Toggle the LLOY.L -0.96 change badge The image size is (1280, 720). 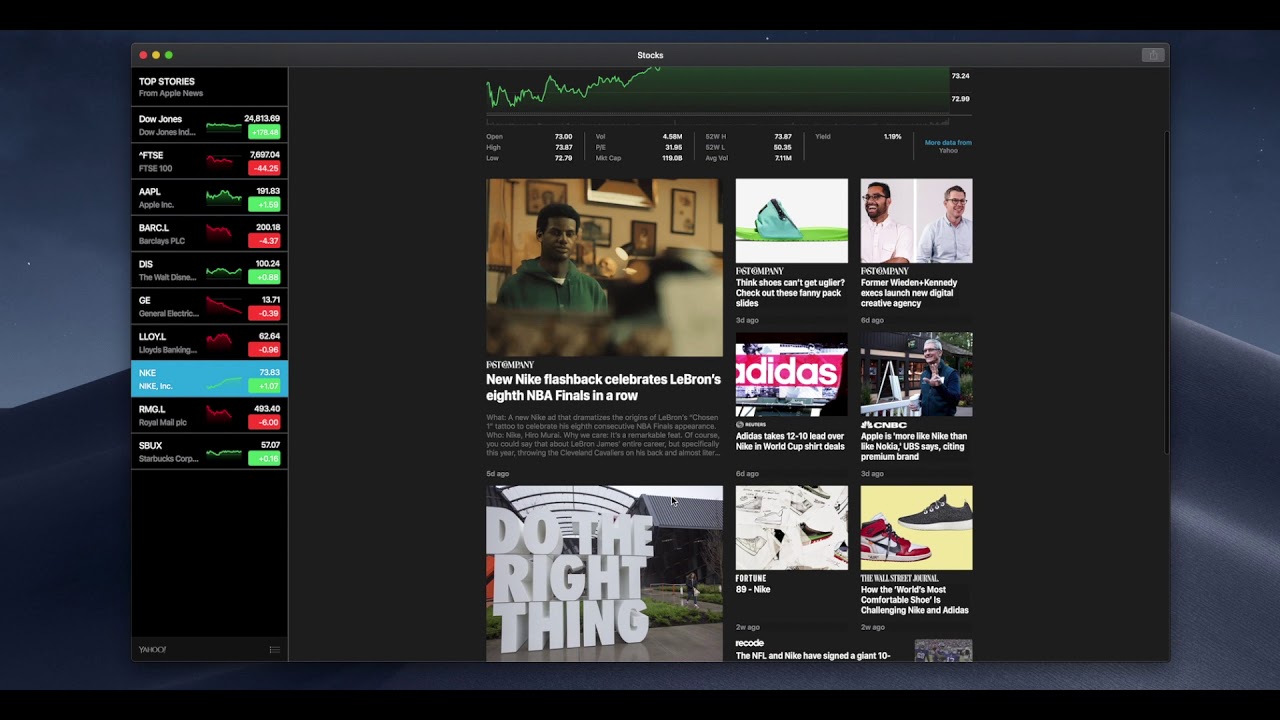[x=264, y=350]
